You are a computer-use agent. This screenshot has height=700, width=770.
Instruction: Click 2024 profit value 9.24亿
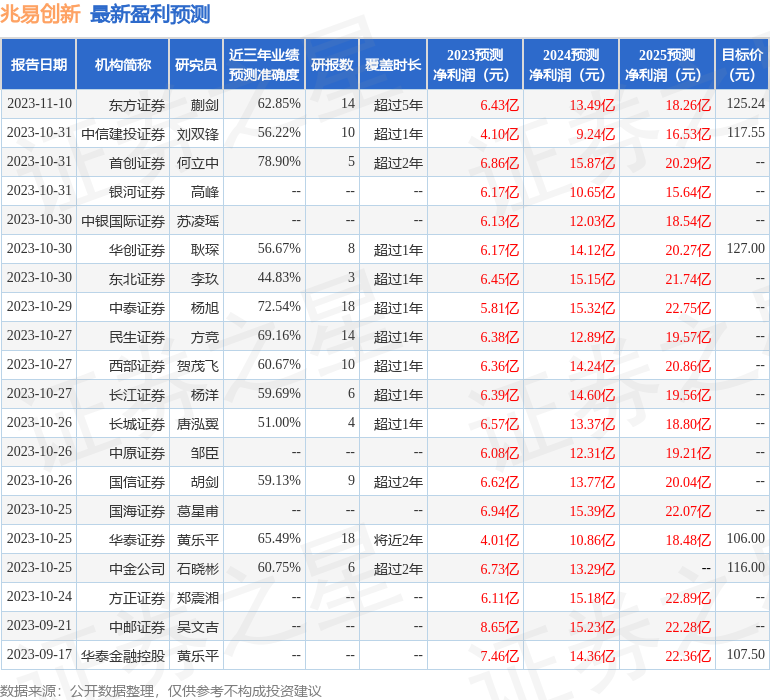(x=596, y=134)
